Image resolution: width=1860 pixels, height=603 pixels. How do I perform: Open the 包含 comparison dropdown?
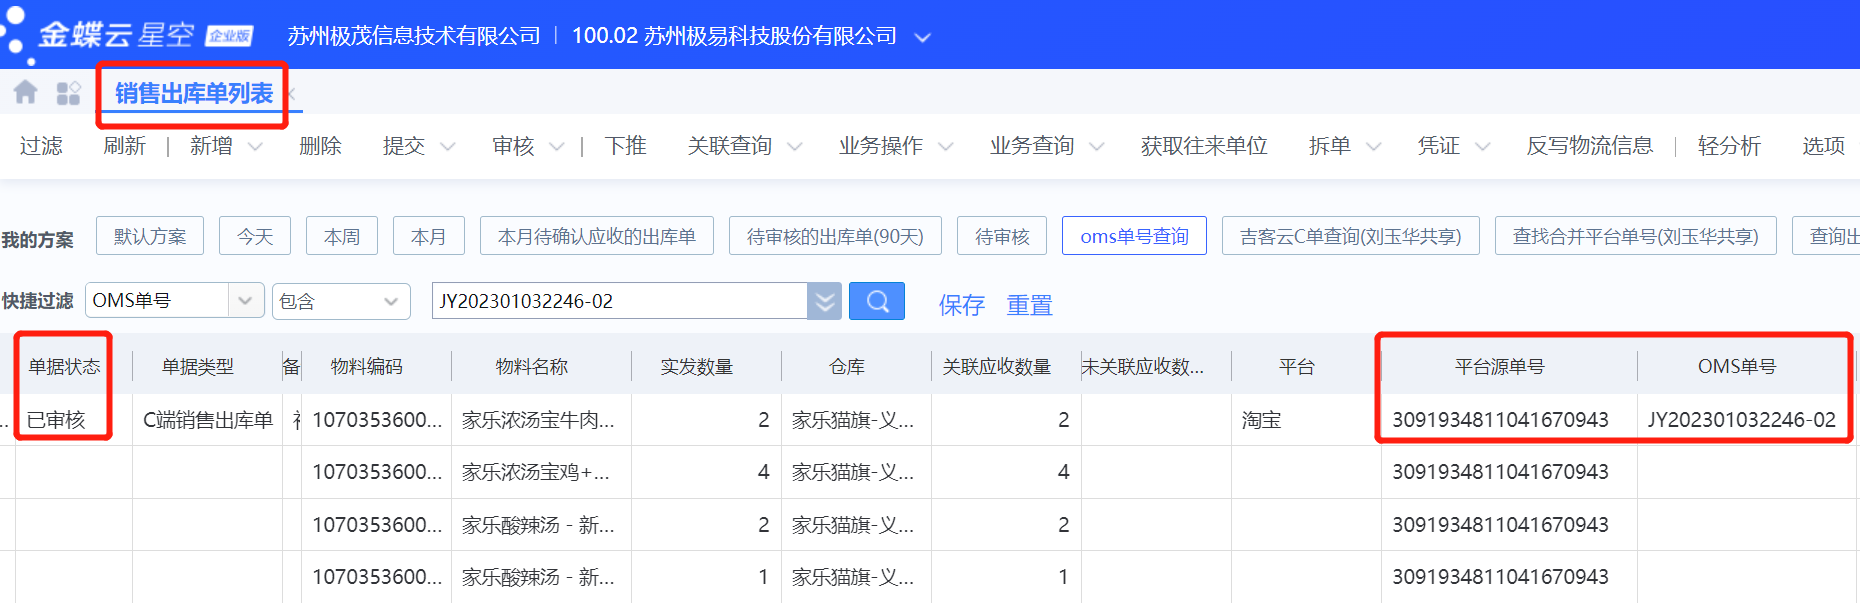[x=341, y=301]
